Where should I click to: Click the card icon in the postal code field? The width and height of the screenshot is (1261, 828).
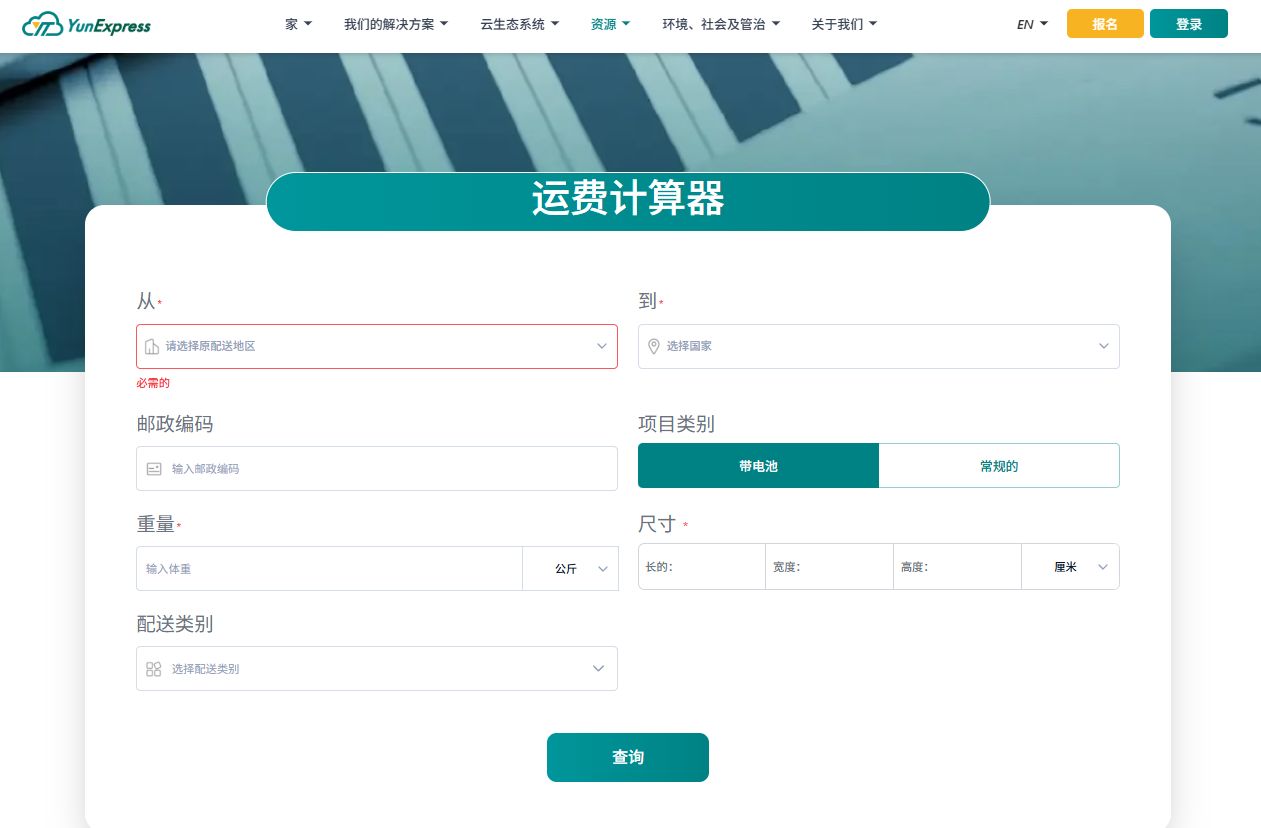coord(154,468)
